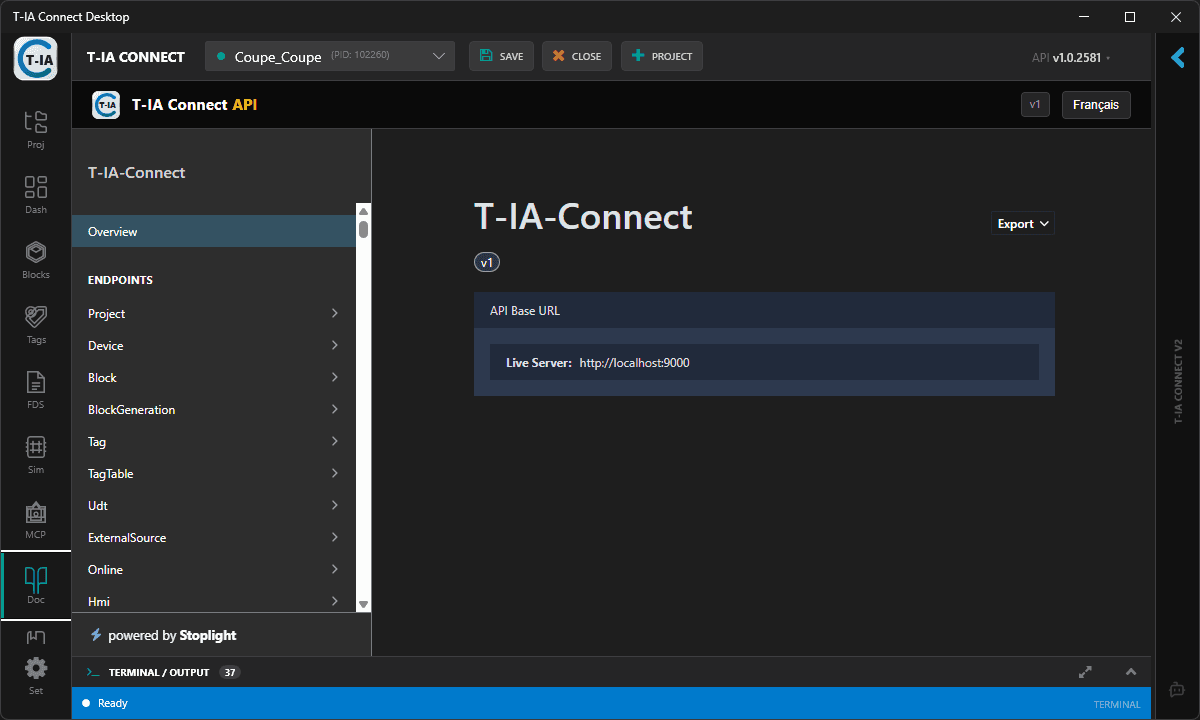
Task: Open the Terminal / Output panel
Action: point(160,671)
